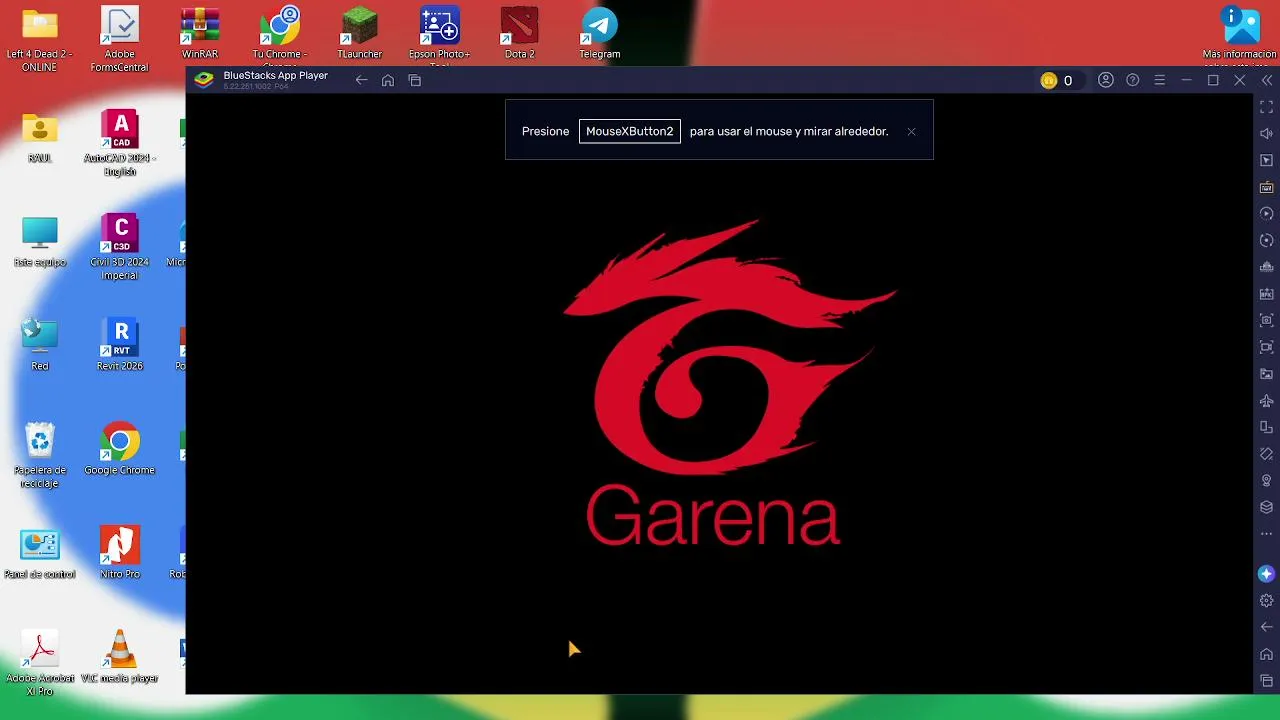Screen dimensions: 1280x720
Task: Open BlueStacks settings gear
Action: pos(1267,601)
